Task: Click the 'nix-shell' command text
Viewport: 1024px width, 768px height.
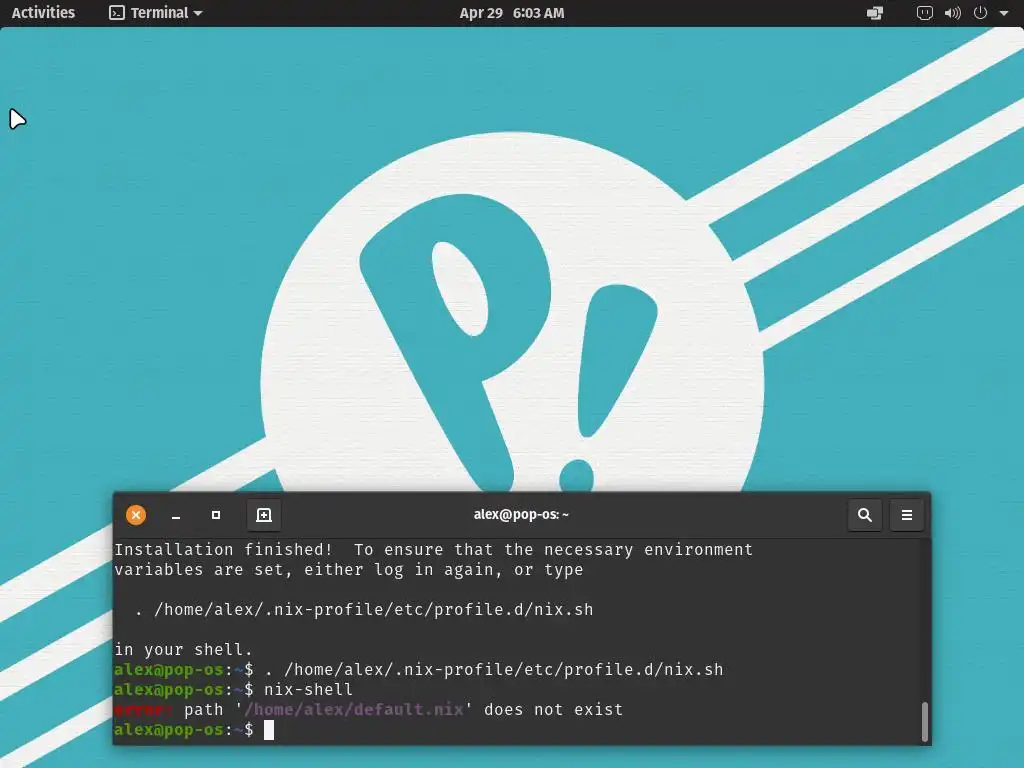Action: (308, 690)
